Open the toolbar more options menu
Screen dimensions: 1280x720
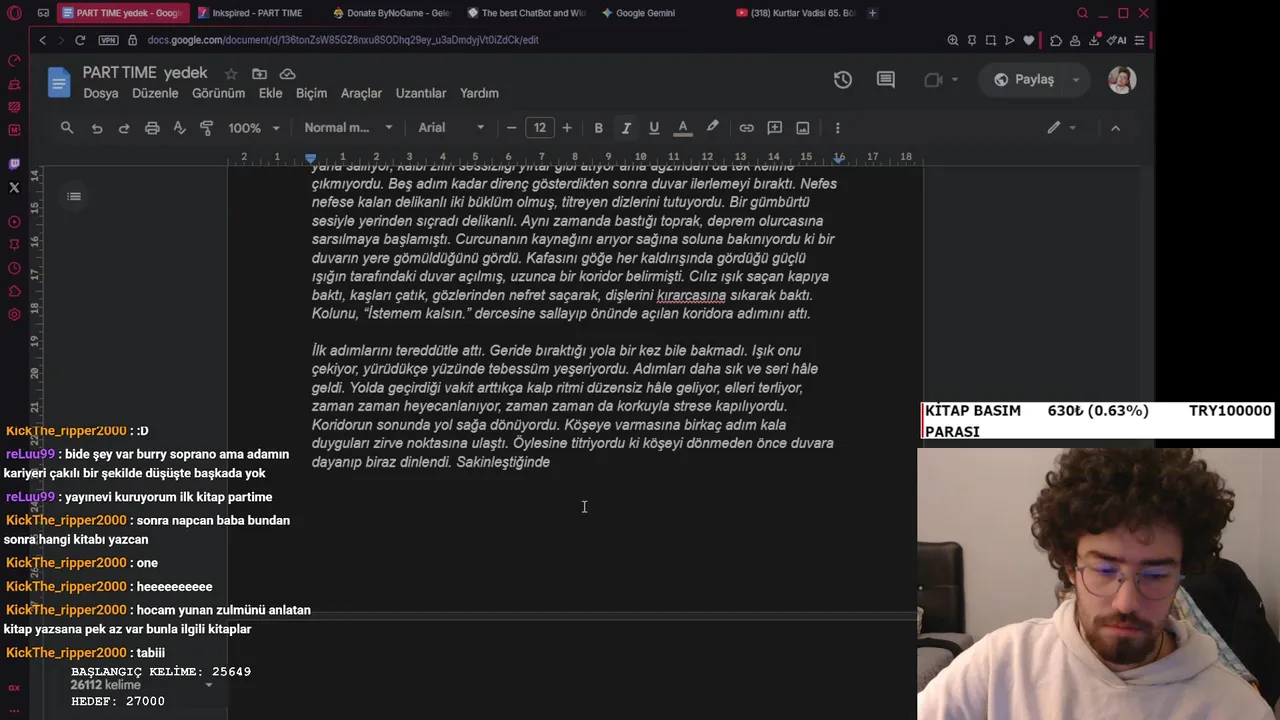pos(837,128)
